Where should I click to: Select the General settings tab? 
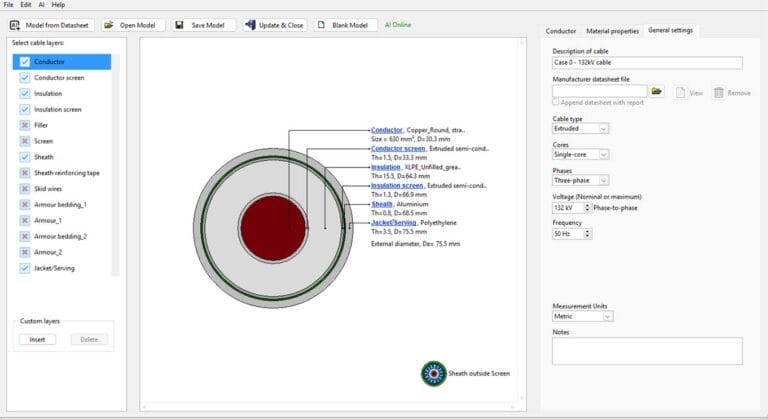click(671, 30)
